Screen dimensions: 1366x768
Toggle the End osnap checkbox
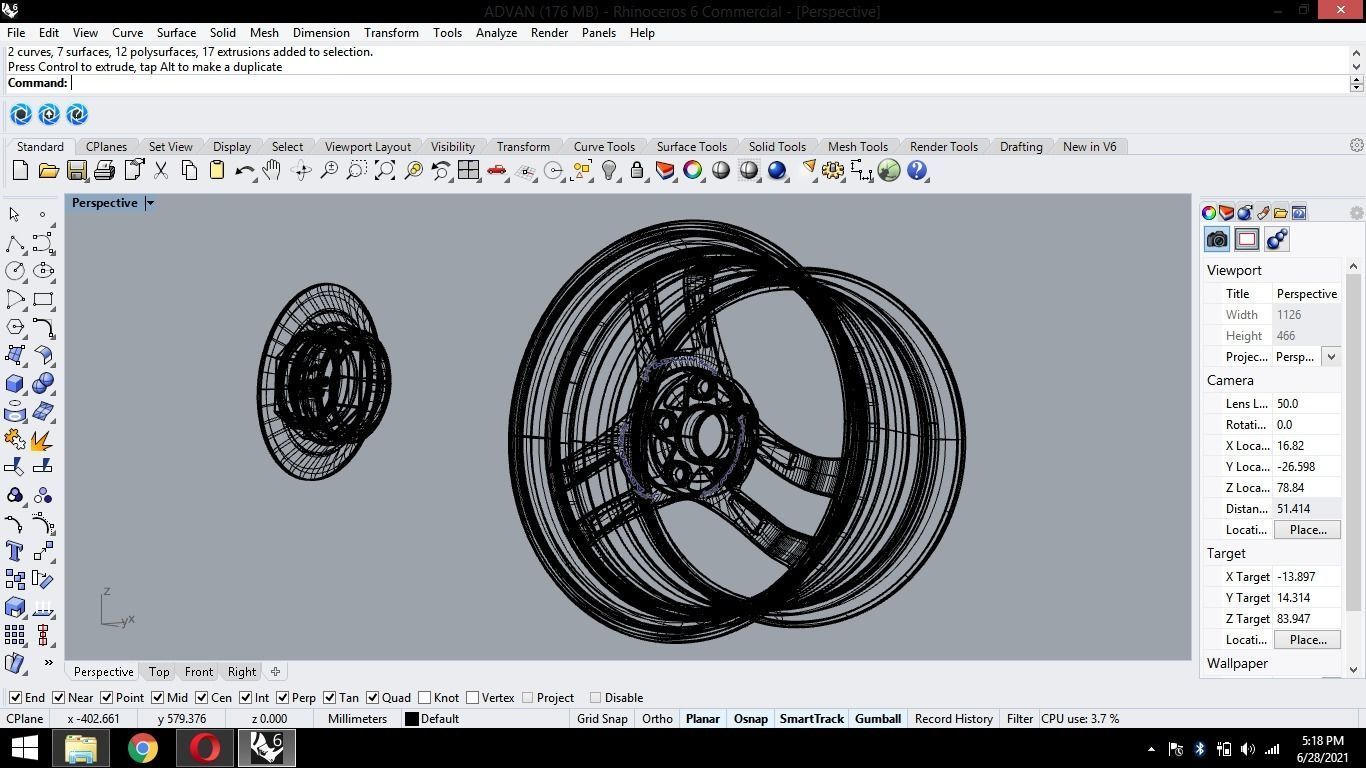15,698
